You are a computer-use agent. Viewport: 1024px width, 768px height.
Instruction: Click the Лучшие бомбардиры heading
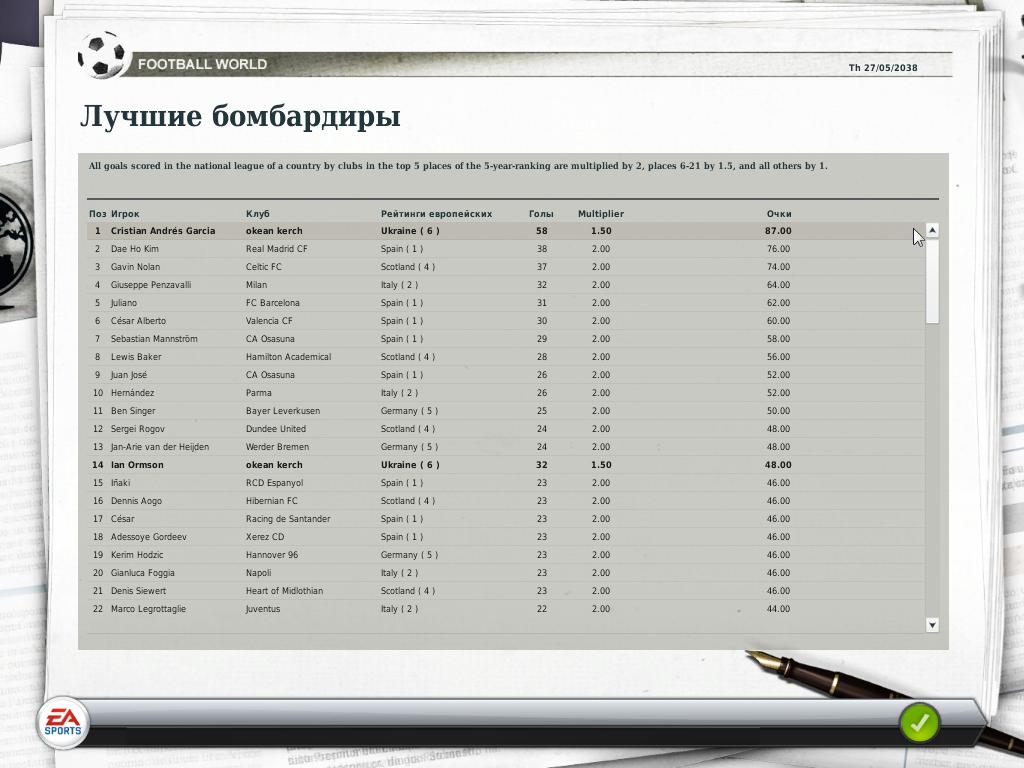(240, 117)
